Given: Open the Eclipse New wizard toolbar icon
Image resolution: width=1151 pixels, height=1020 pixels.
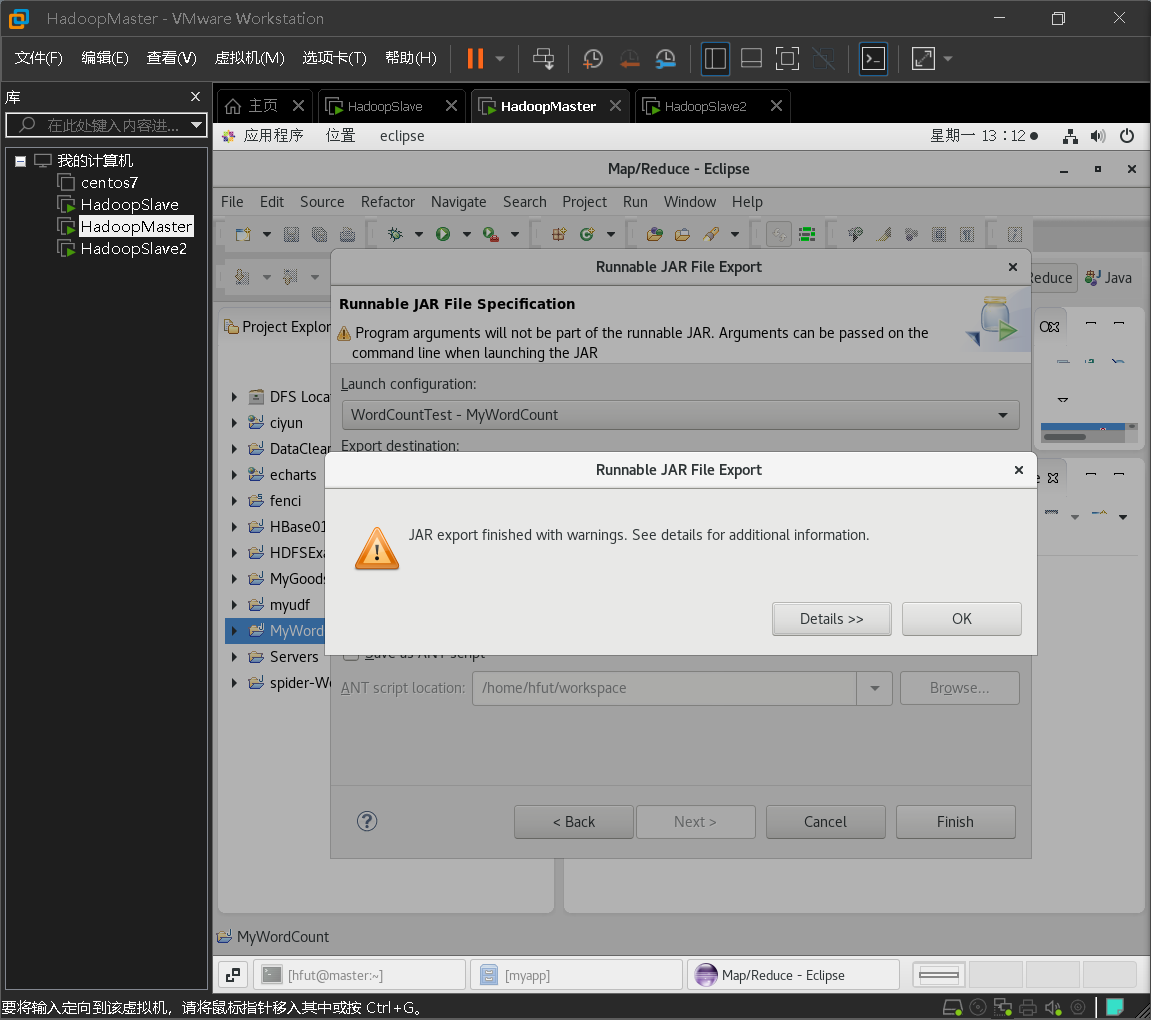Looking at the screenshot, I should (x=243, y=235).
